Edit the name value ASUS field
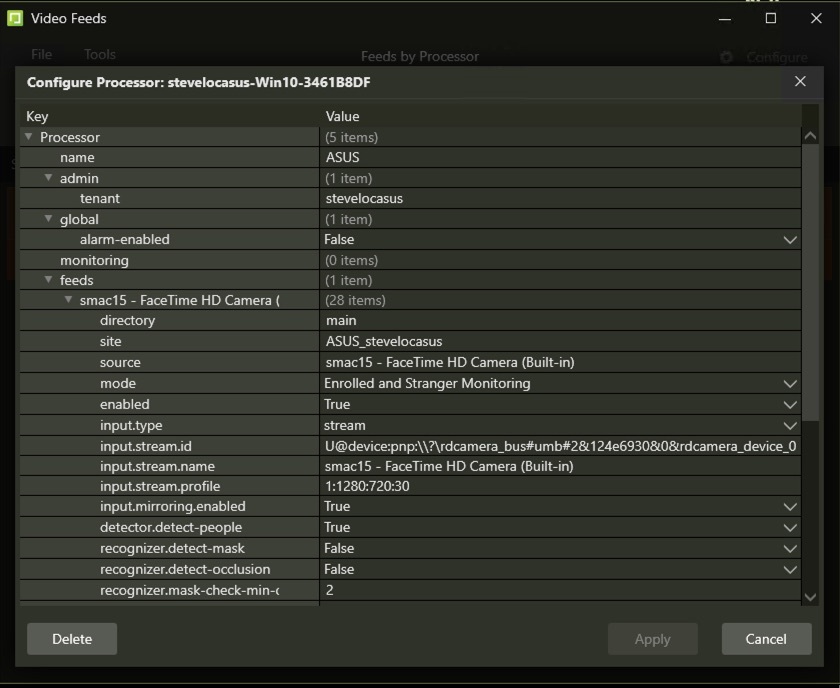Viewport: 840px width, 688px height. (x=560, y=158)
